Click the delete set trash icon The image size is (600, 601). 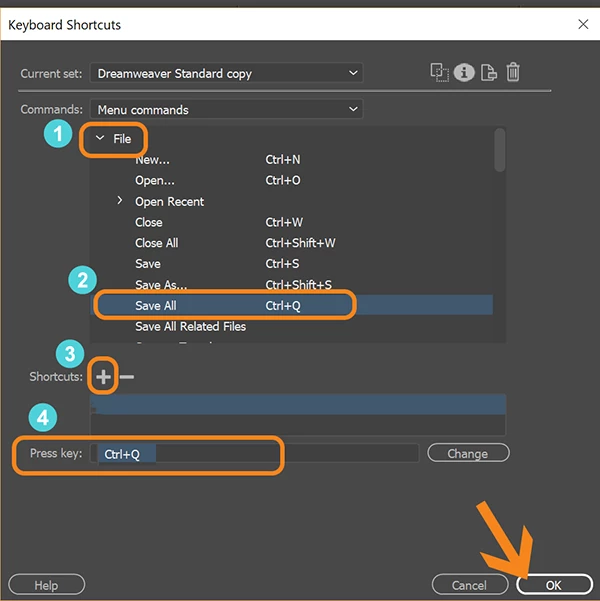[x=513, y=72]
